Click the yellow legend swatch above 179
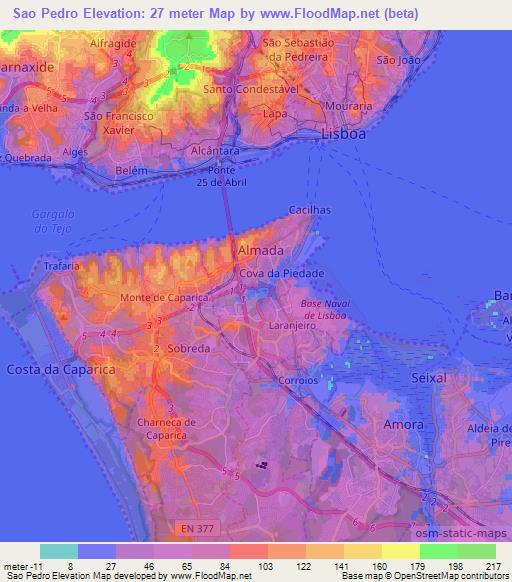This screenshot has height=582, width=512. [x=401, y=551]
